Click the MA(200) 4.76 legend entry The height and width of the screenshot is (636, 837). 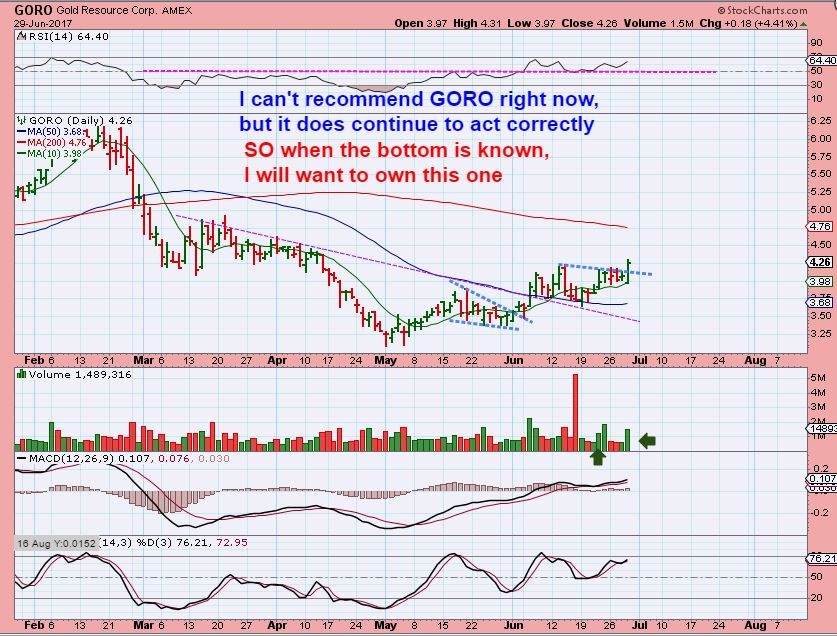(x=52, y=143)
